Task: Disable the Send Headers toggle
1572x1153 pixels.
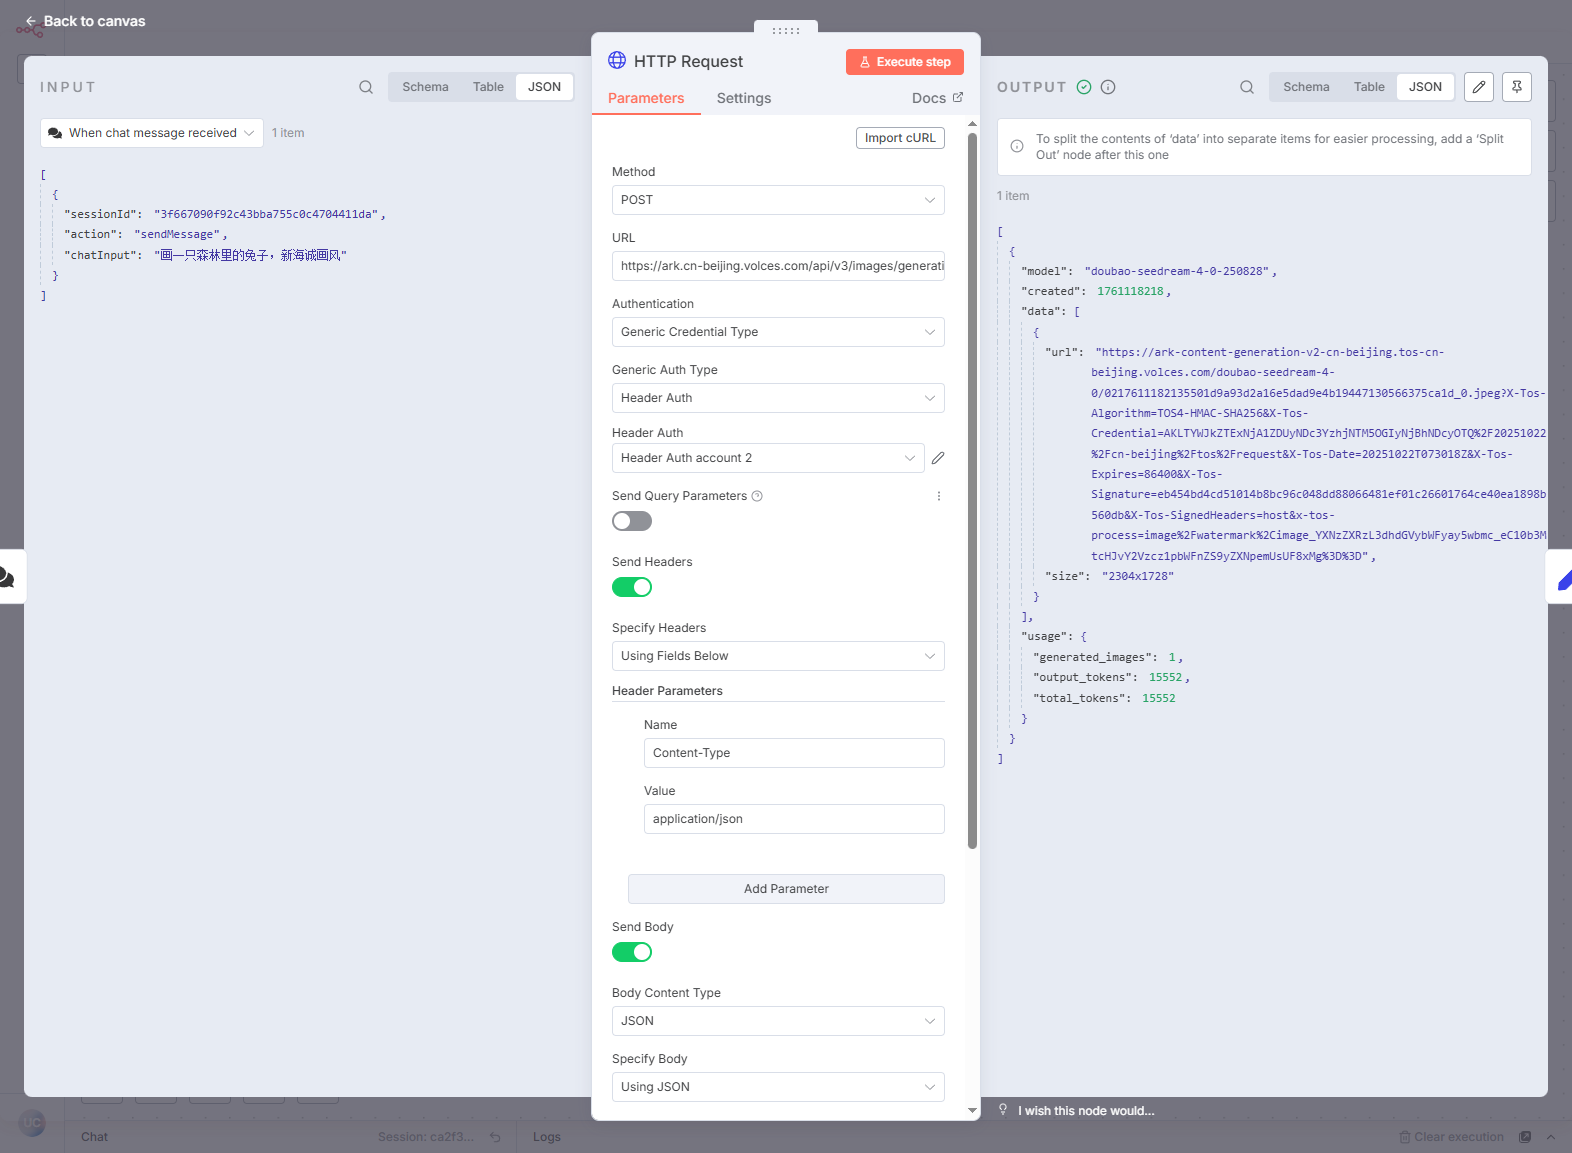Action: click(632, 587)
